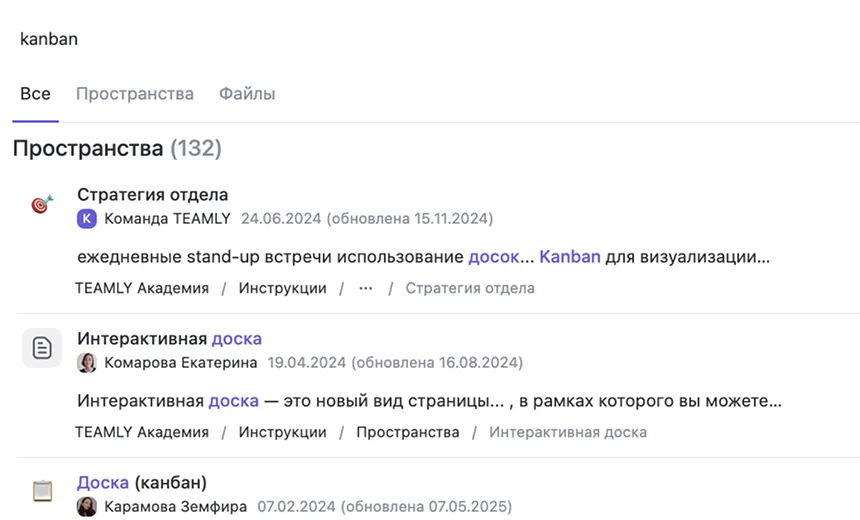This screenshot has height=520, width=860.
Task: Click Инструкции breadcrumb under Интерактивная доска
Action: pyautogui.click(x=282, y=432)
